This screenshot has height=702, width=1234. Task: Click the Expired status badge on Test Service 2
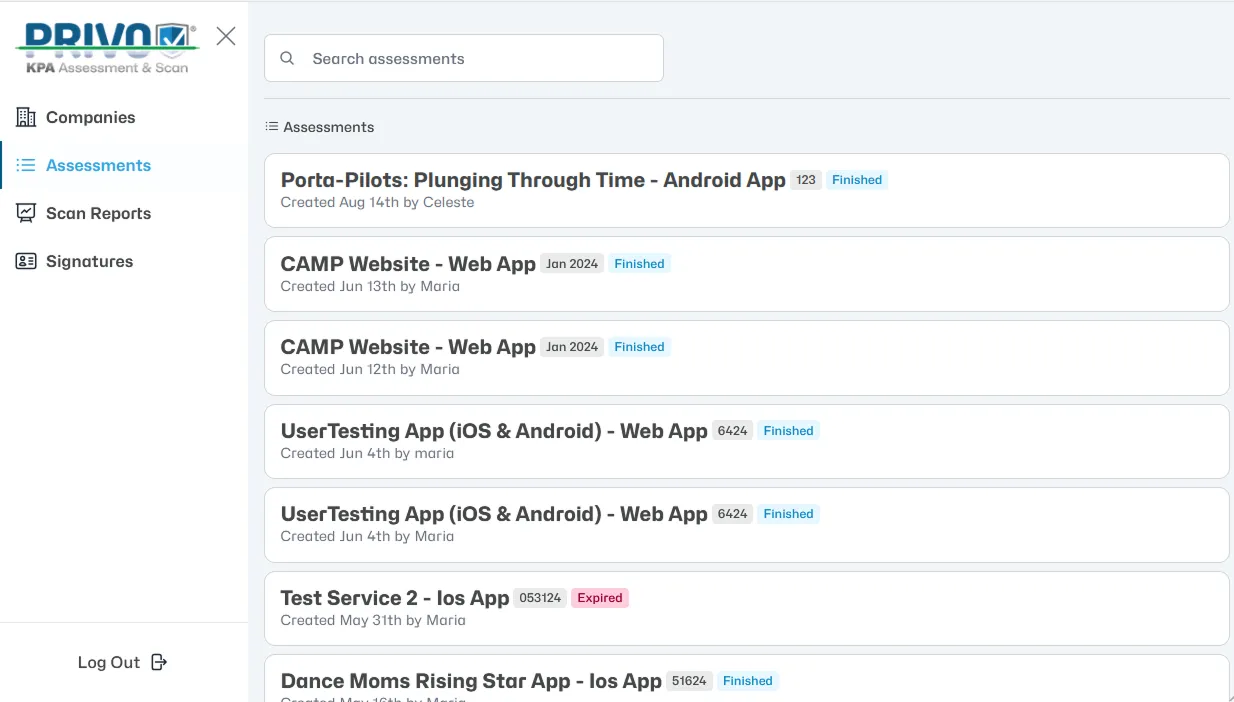[x=600, y=597]
